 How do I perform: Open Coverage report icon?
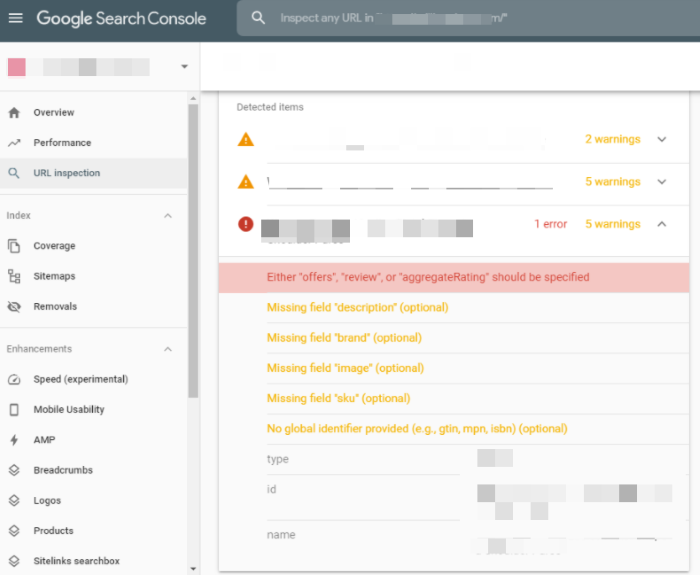tap(14, 246)
